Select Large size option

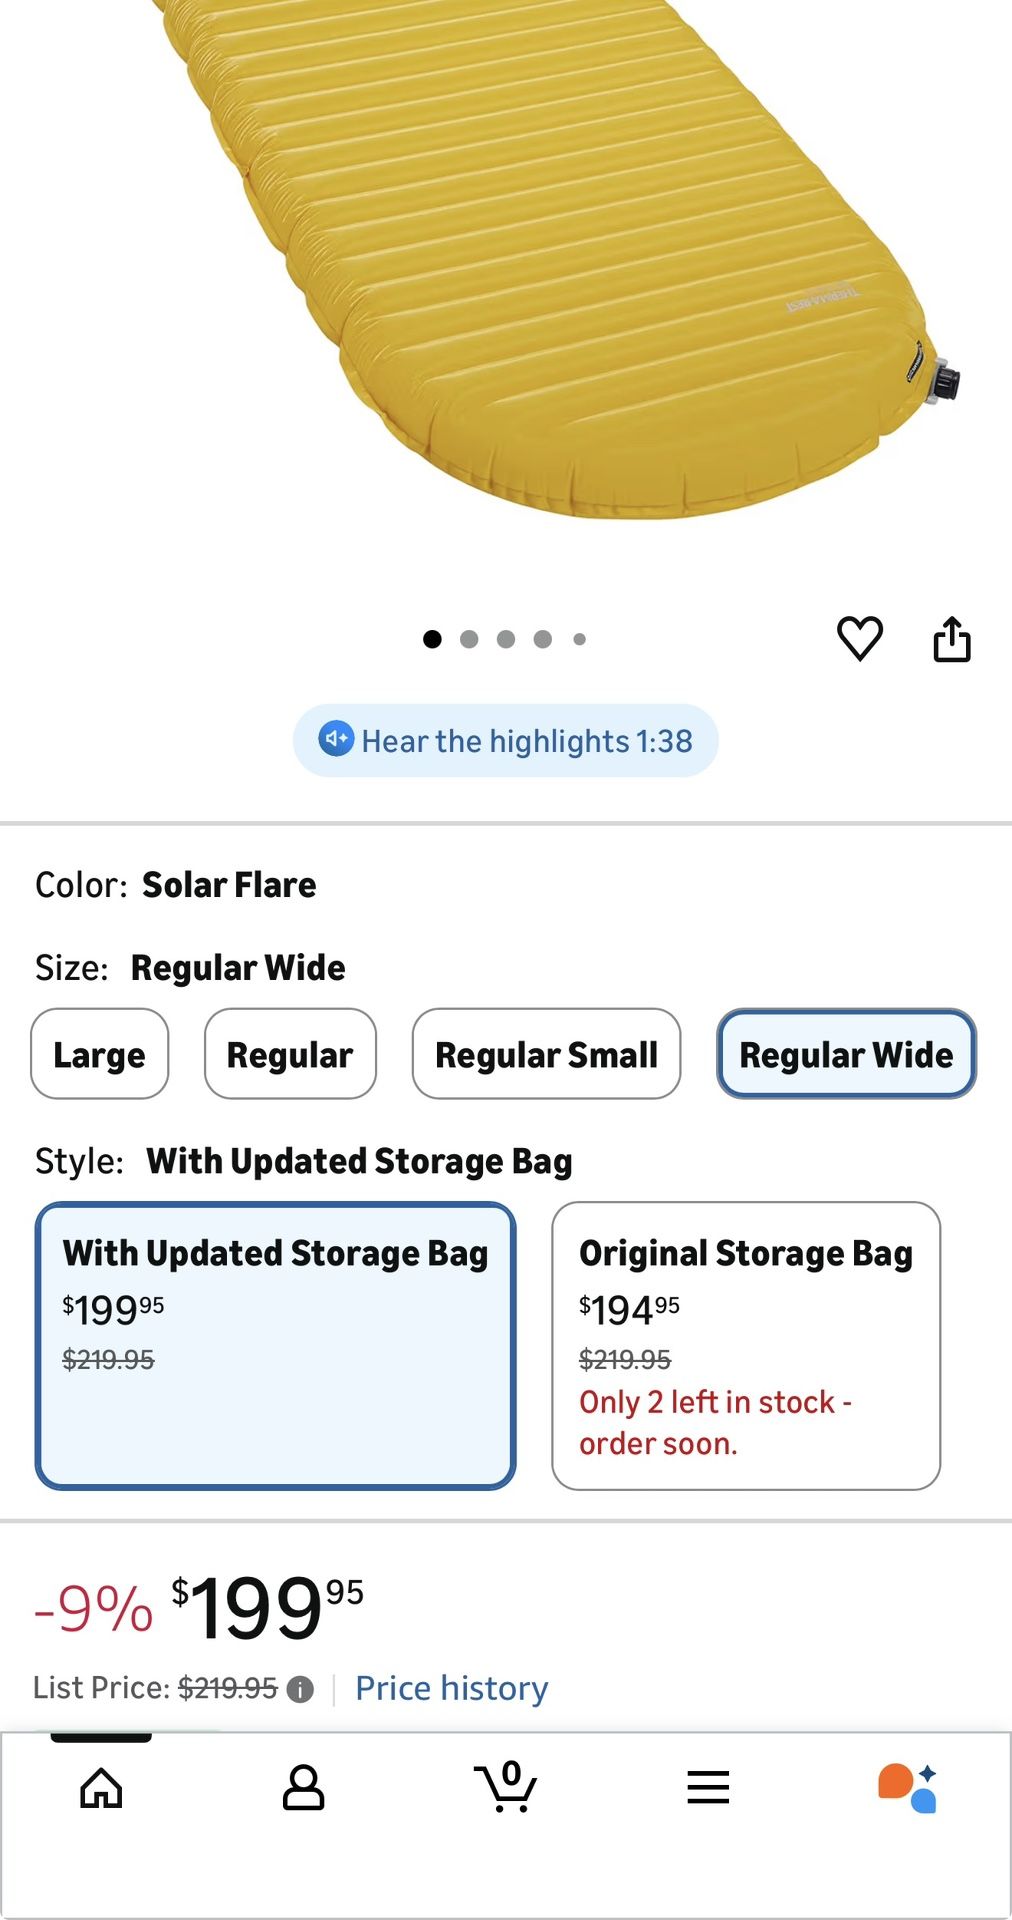[99, 1054]
